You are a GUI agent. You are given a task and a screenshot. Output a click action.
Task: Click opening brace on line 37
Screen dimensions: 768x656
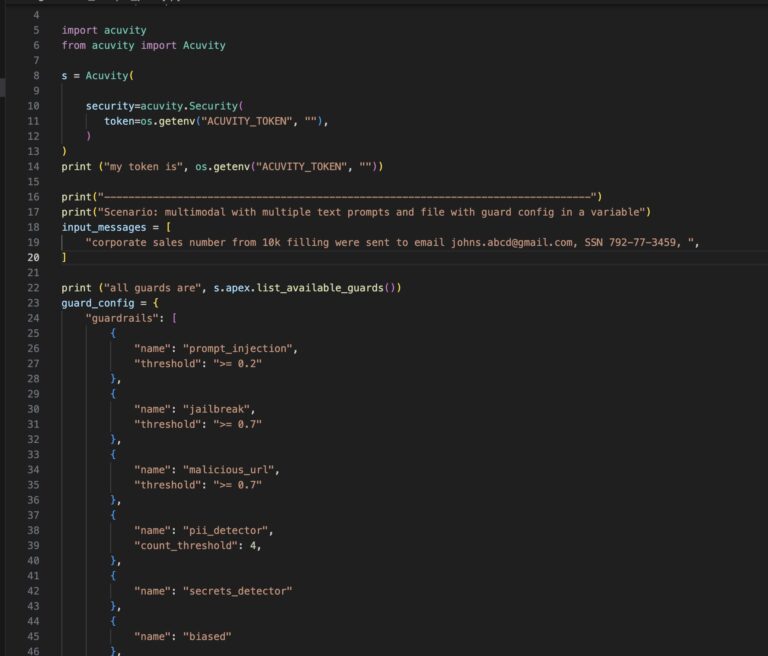coord(113,515)
